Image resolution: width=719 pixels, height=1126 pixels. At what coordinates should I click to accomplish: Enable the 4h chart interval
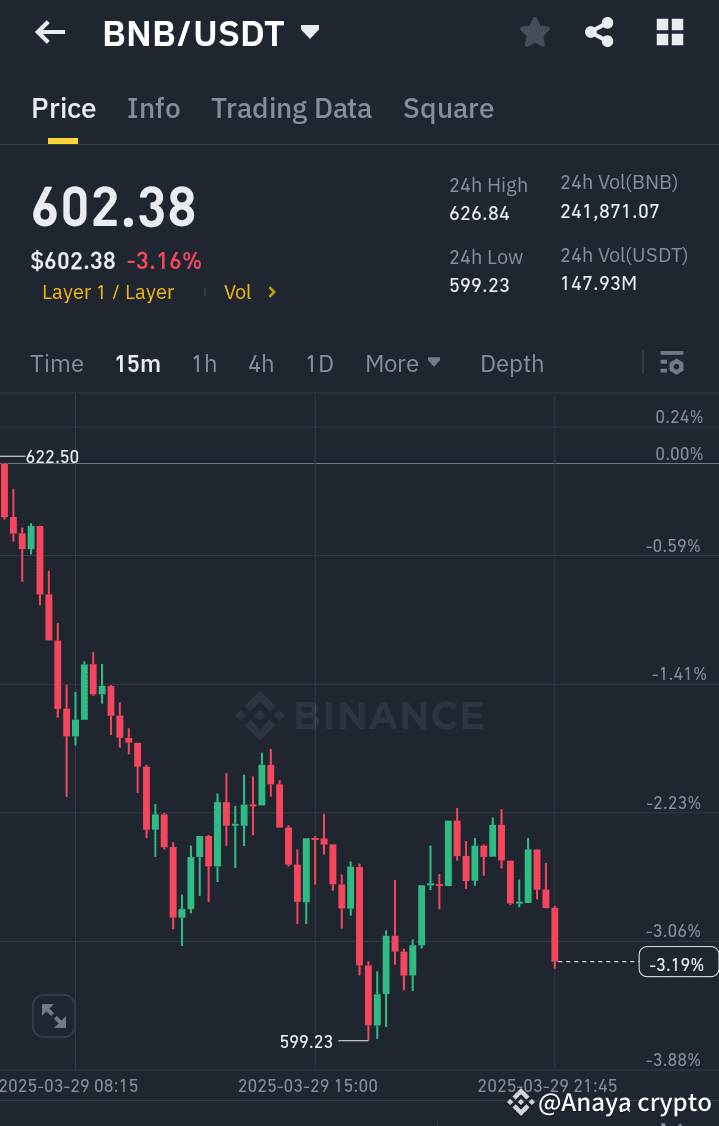261,364
